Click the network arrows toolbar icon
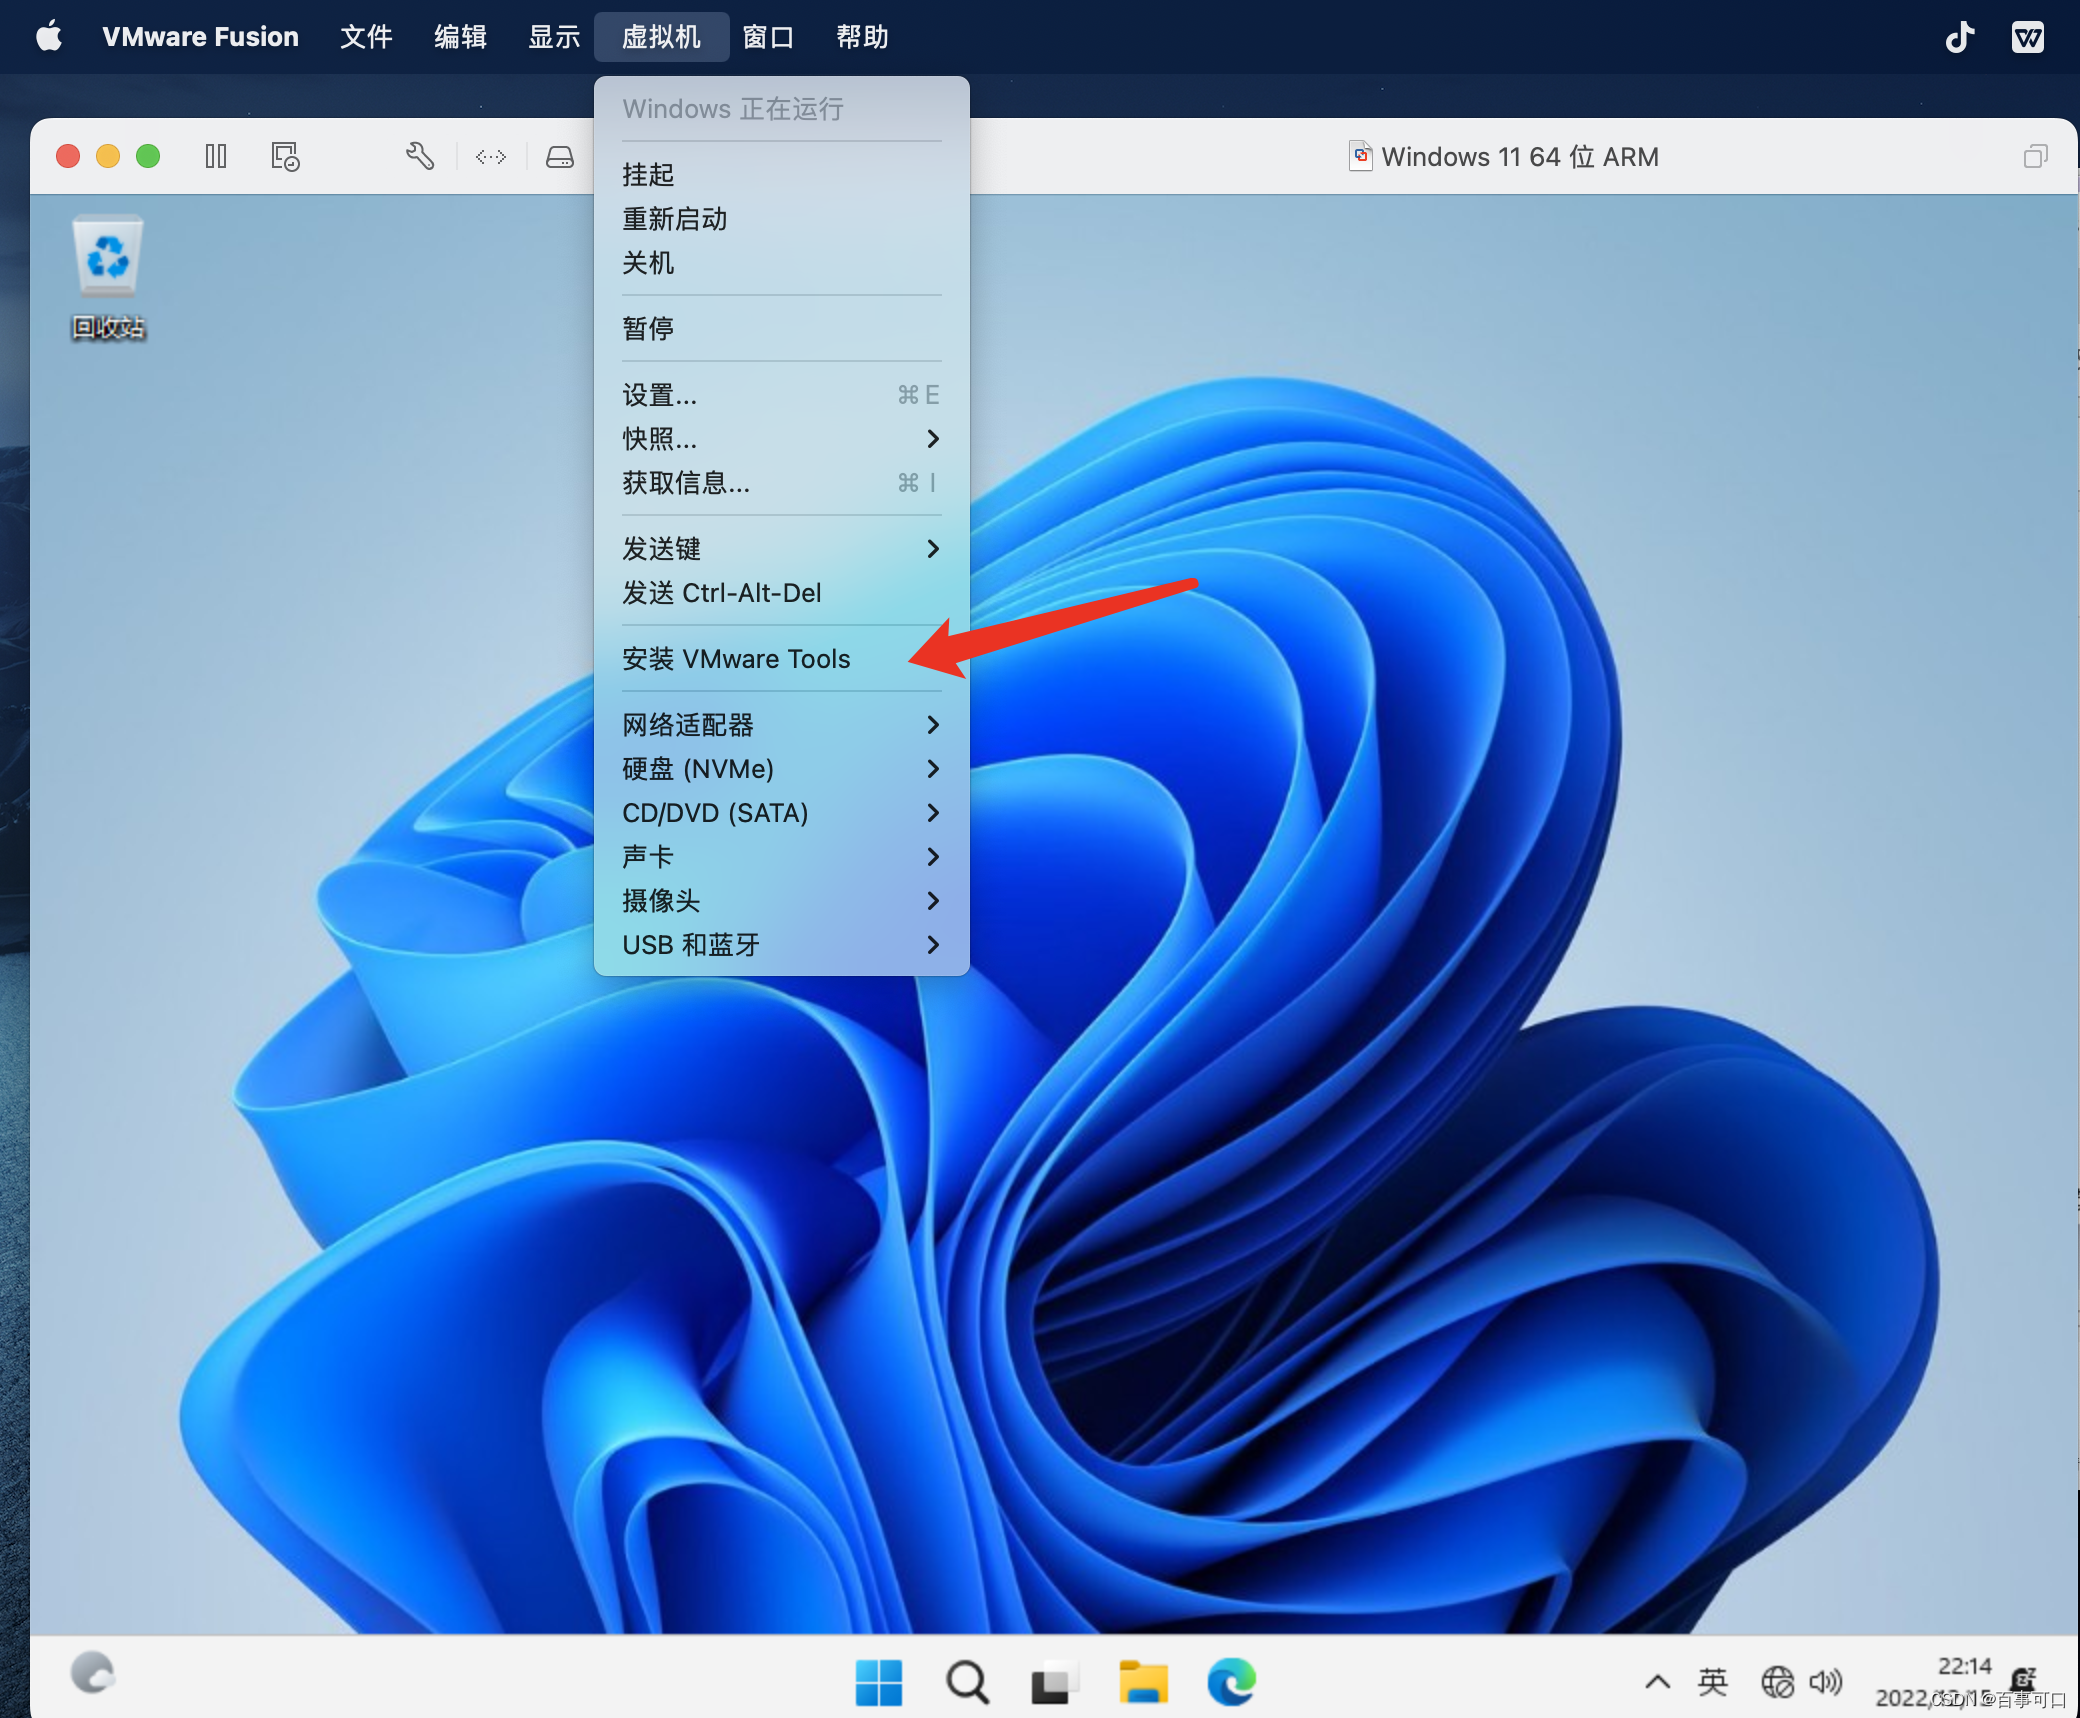The width and height of the screenshot is (2080, 1718). [x=491, y=157]
